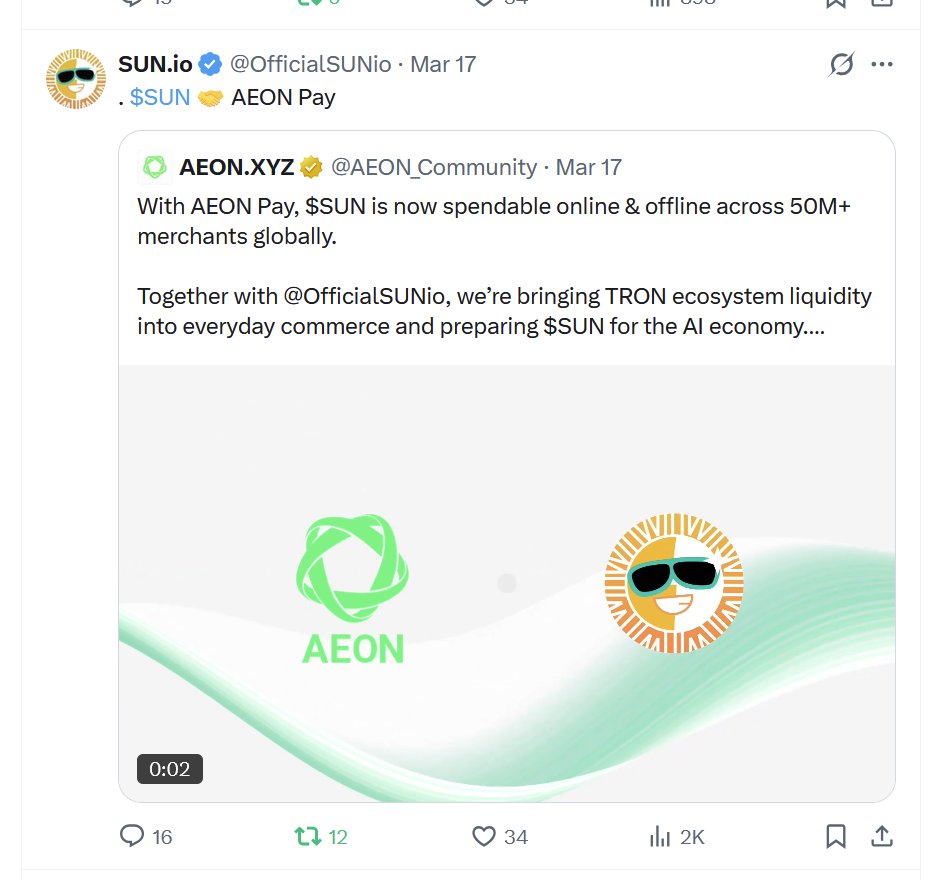Visit the @OfficialSUNio handle in the header
The width and height of the screenshot is (942, 880).
pos(312,65)
